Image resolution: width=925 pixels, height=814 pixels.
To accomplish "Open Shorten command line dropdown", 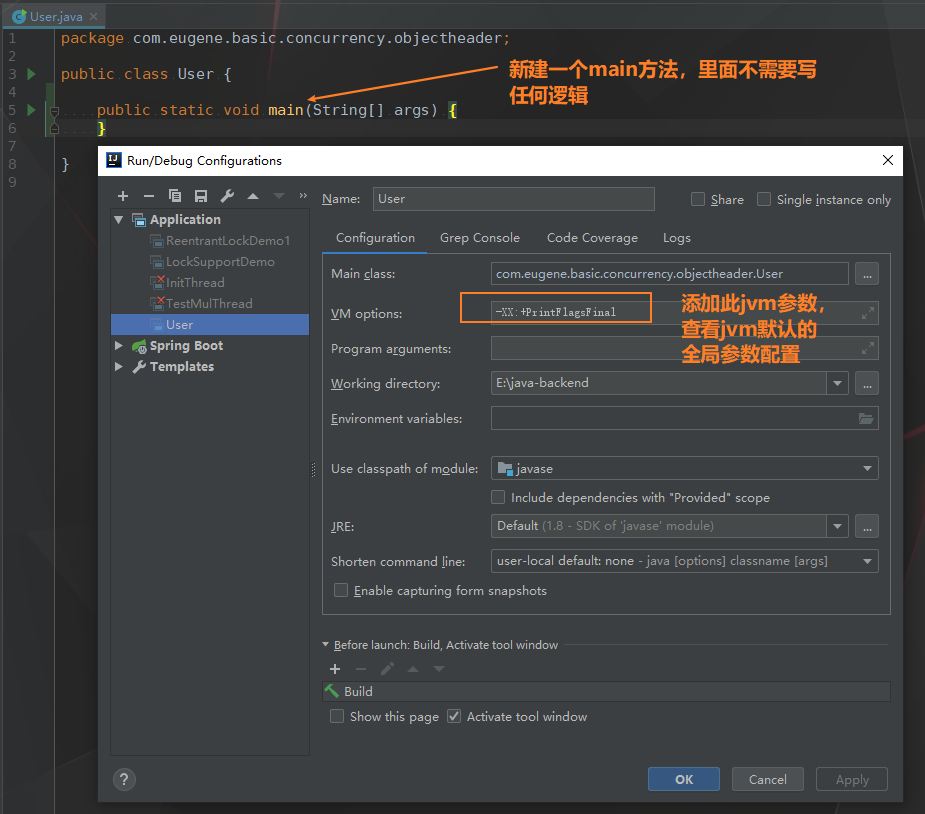I will (867, 561).
